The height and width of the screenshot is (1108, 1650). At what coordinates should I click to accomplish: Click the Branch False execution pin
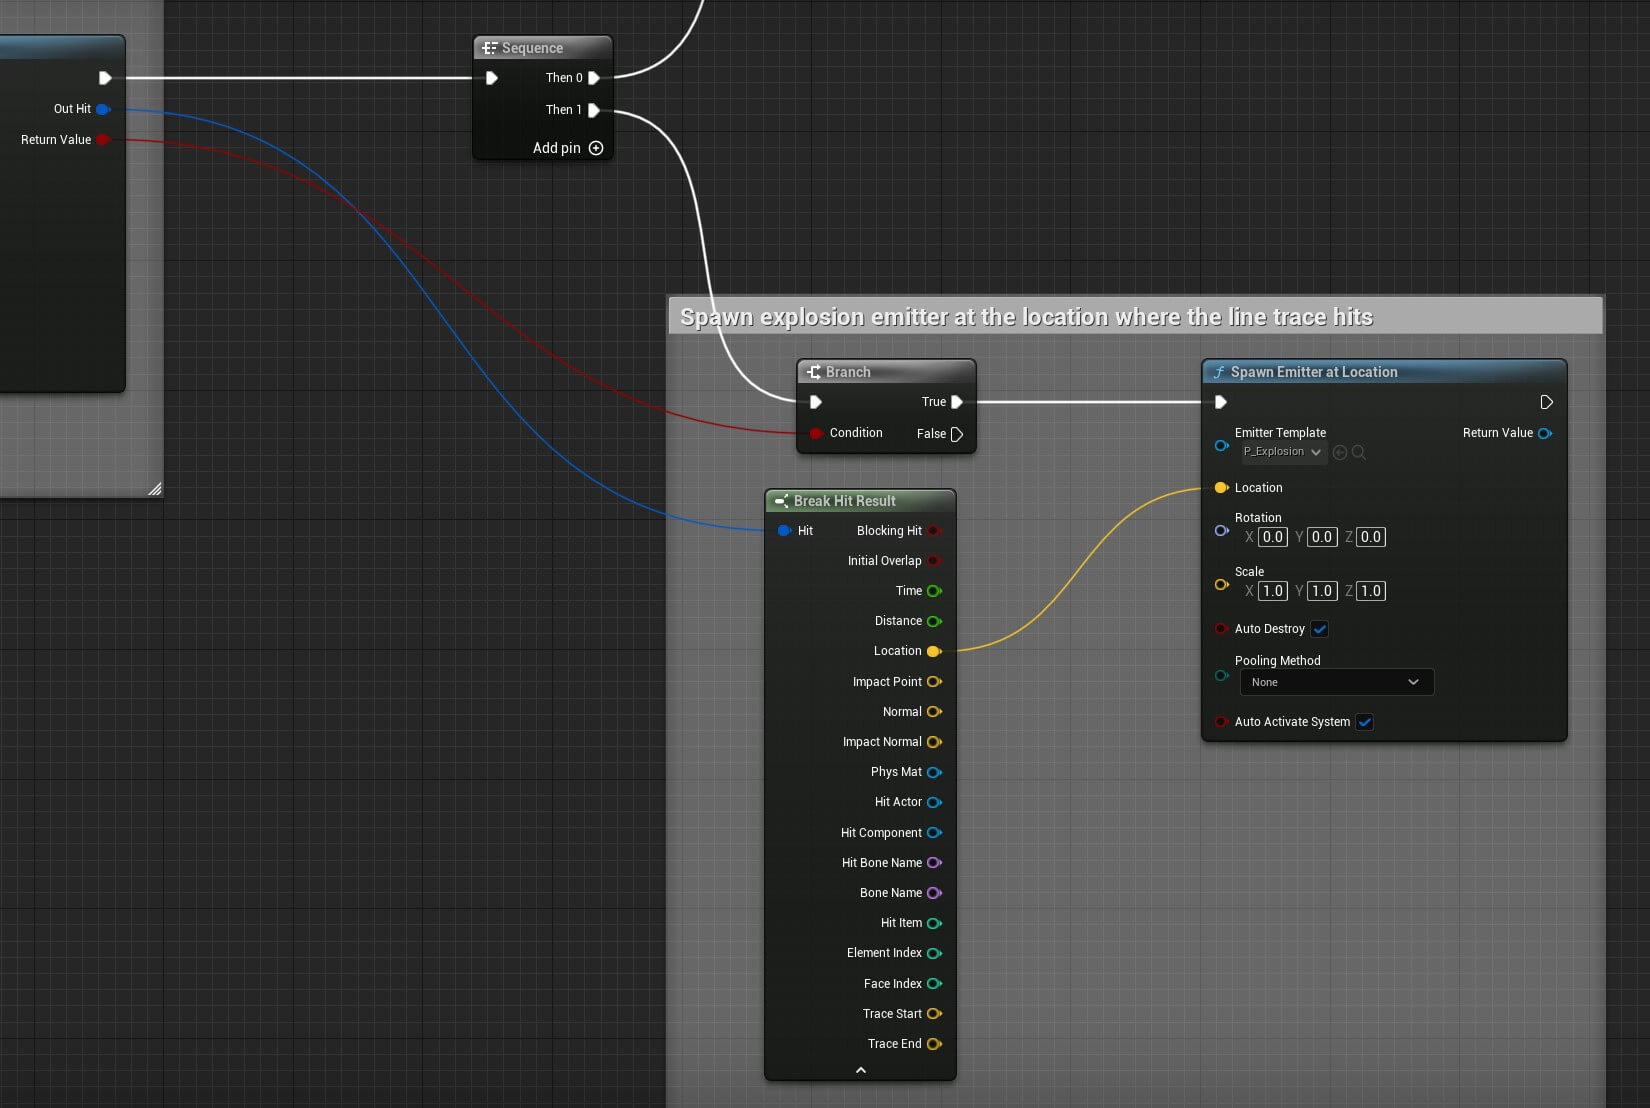tap(957, 434)
